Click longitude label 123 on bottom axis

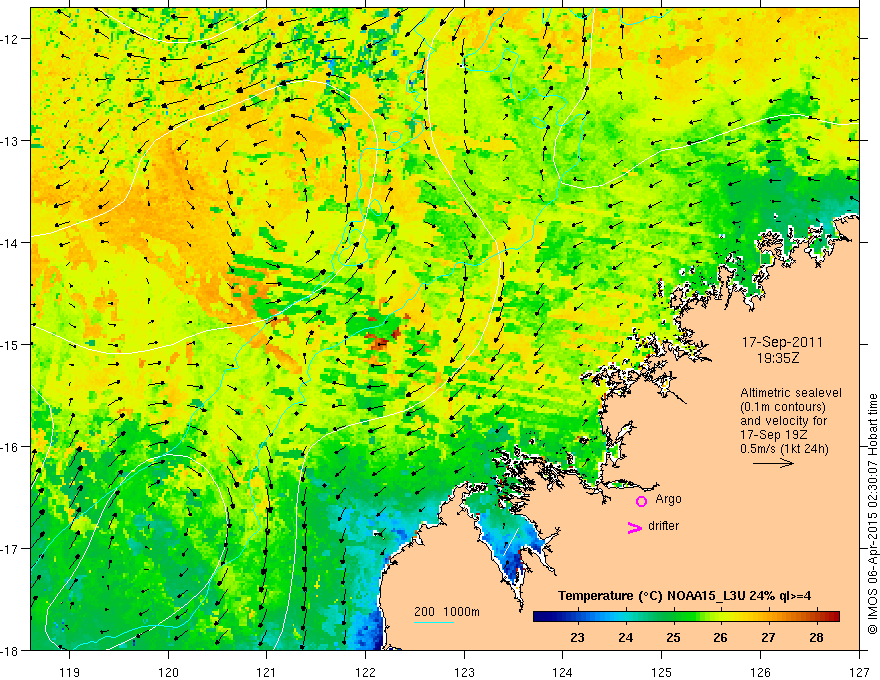[464, 672]
